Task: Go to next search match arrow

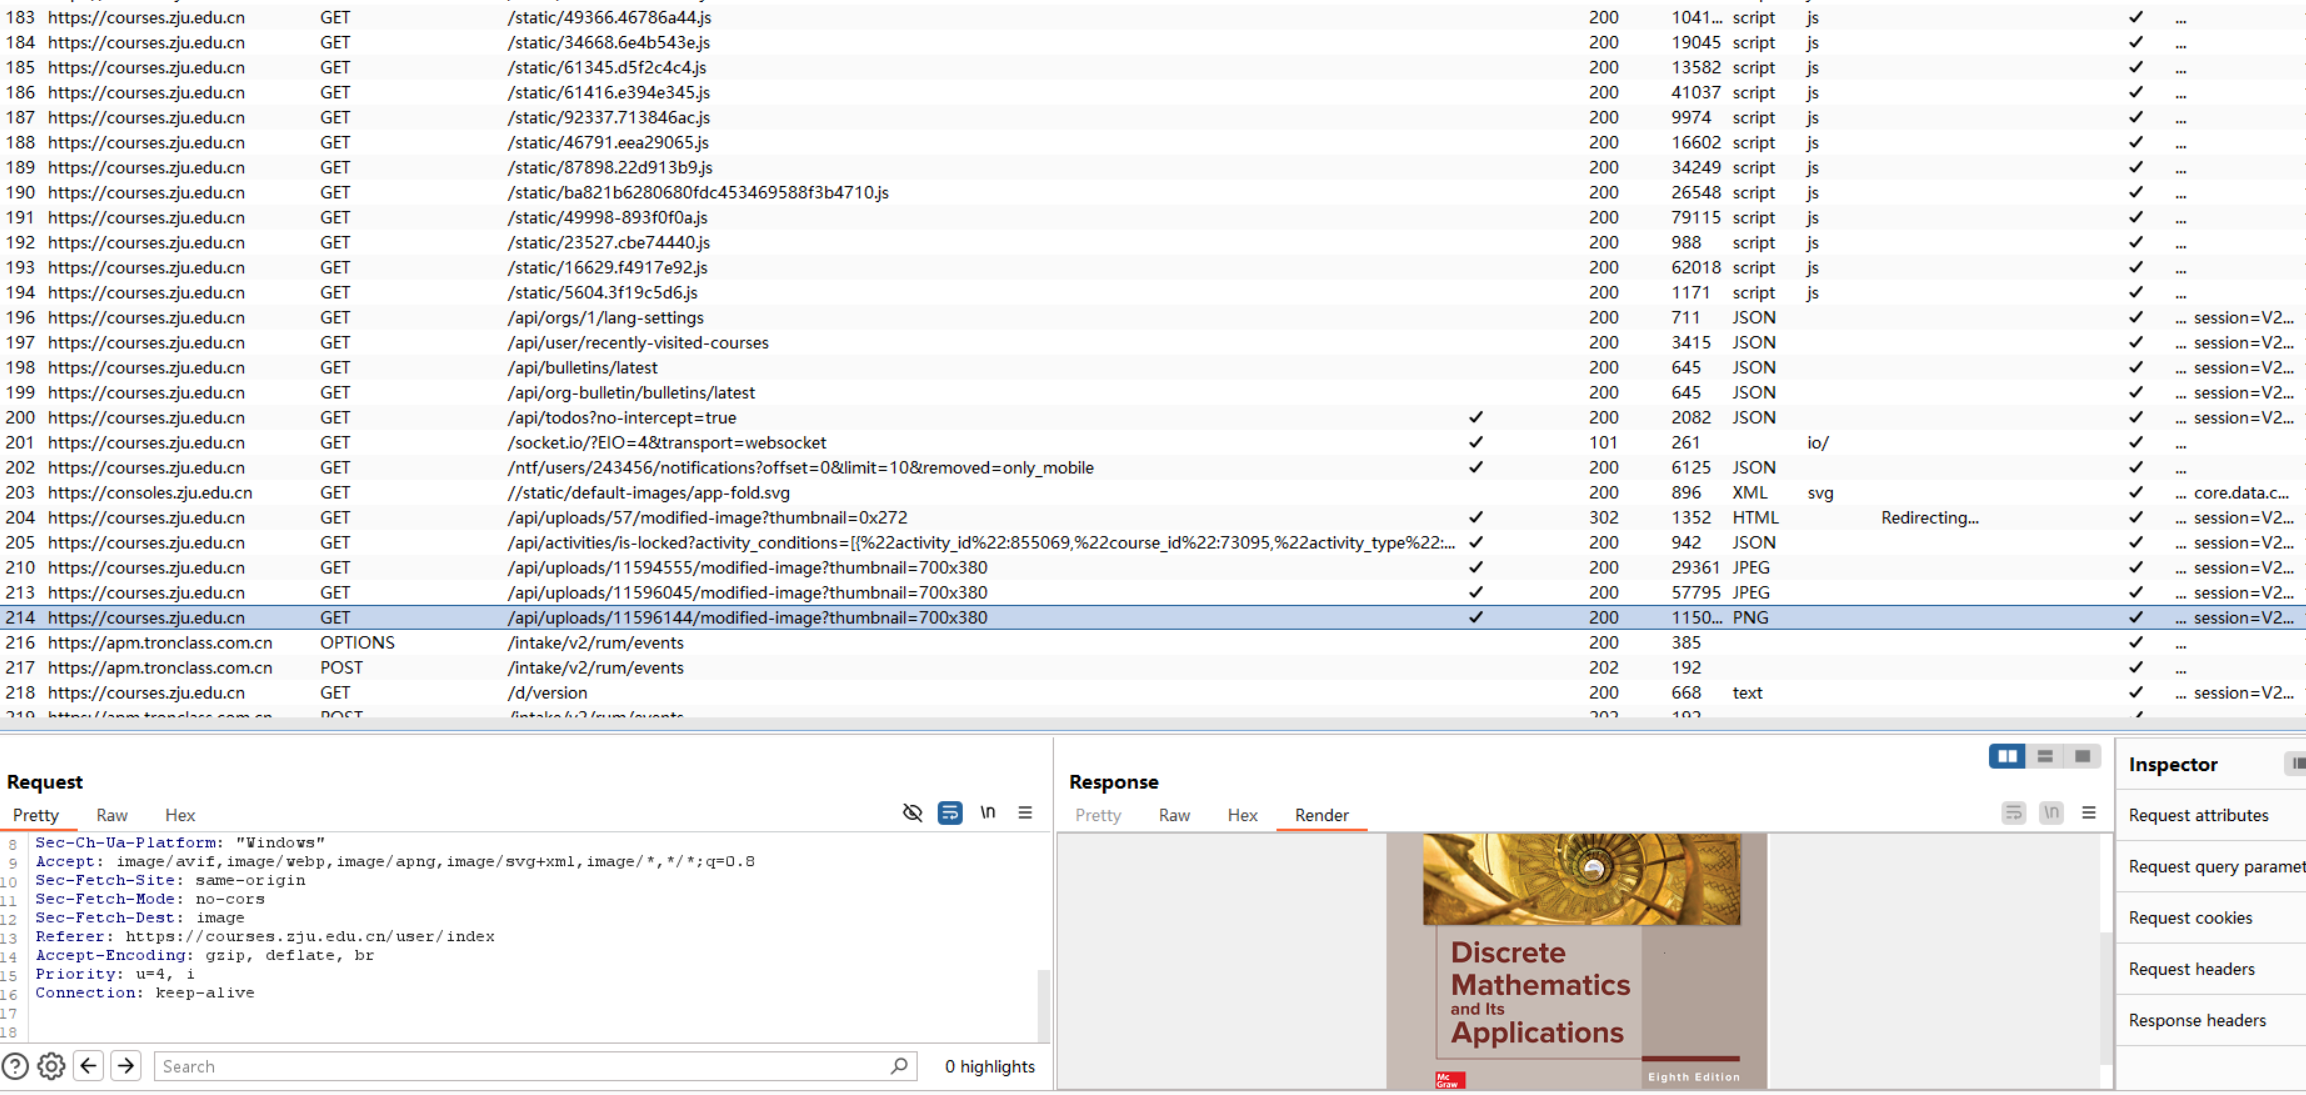Action: pyautogui.click(x=126, y=1066)
